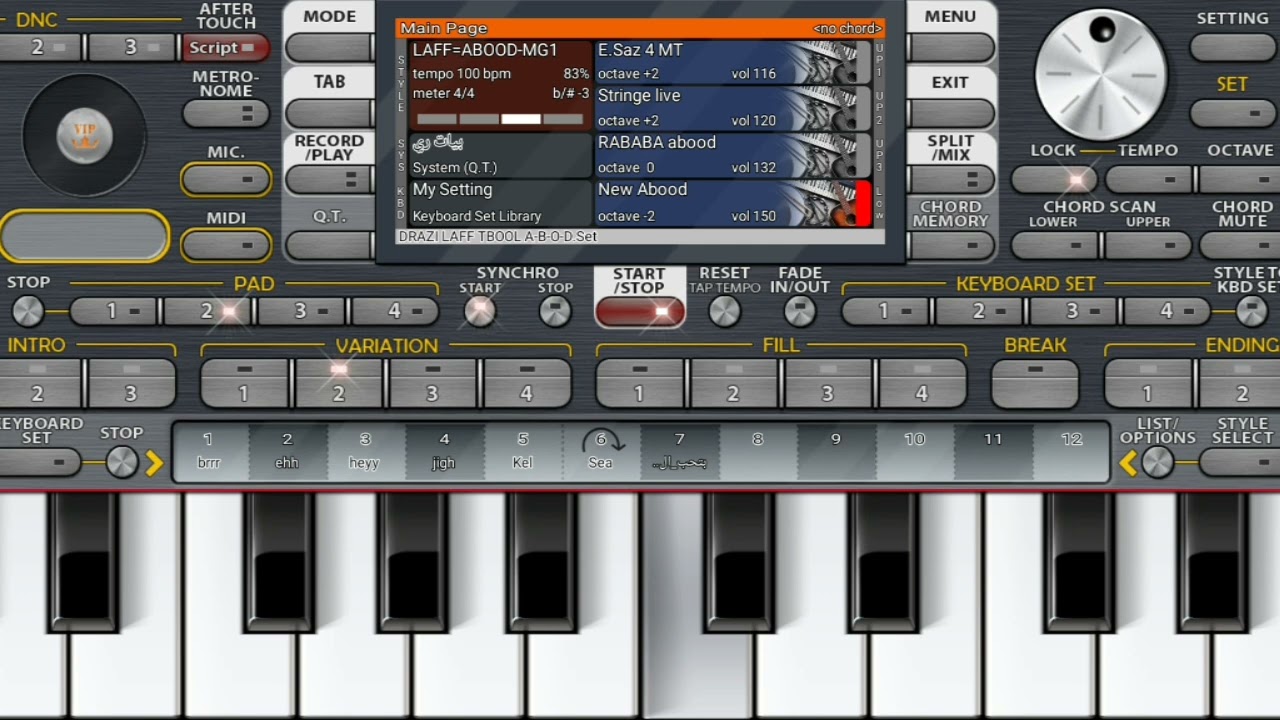Toggle CHORD SCAN LOWER

[x=1055, y=245]
